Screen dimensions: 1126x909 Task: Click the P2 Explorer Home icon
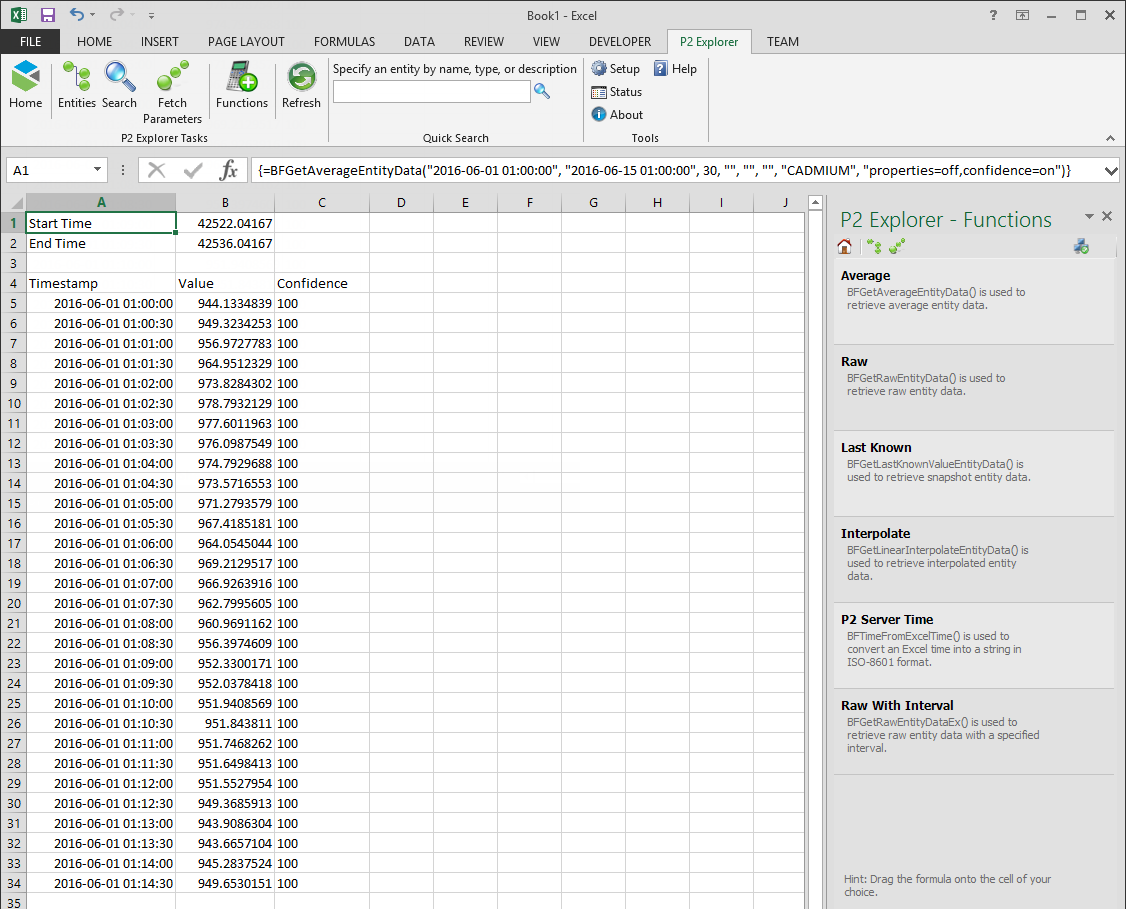[25, 84]
